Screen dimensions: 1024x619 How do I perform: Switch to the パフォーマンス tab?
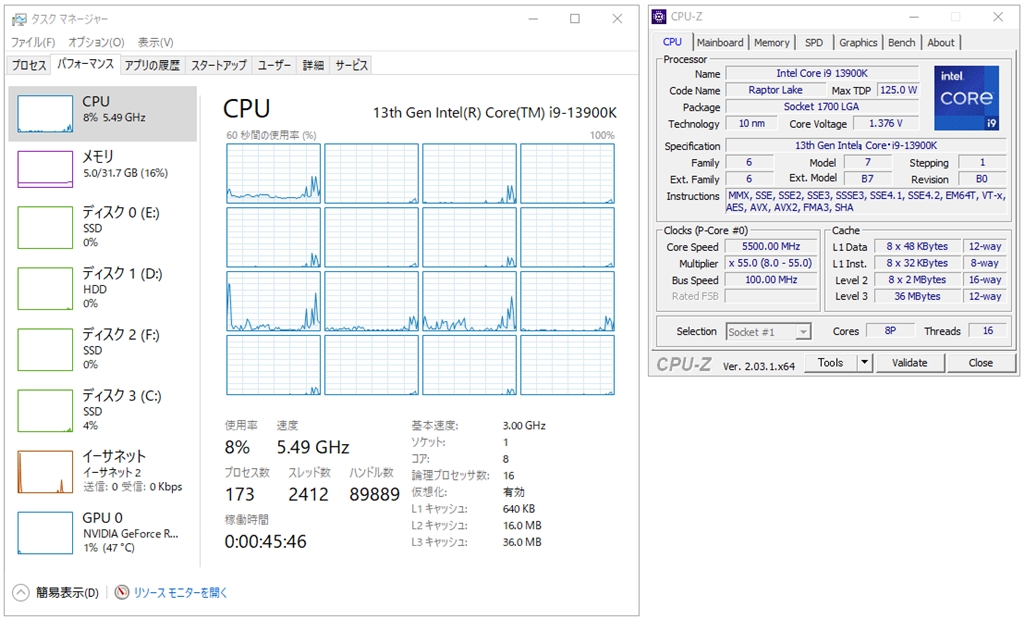85,64
